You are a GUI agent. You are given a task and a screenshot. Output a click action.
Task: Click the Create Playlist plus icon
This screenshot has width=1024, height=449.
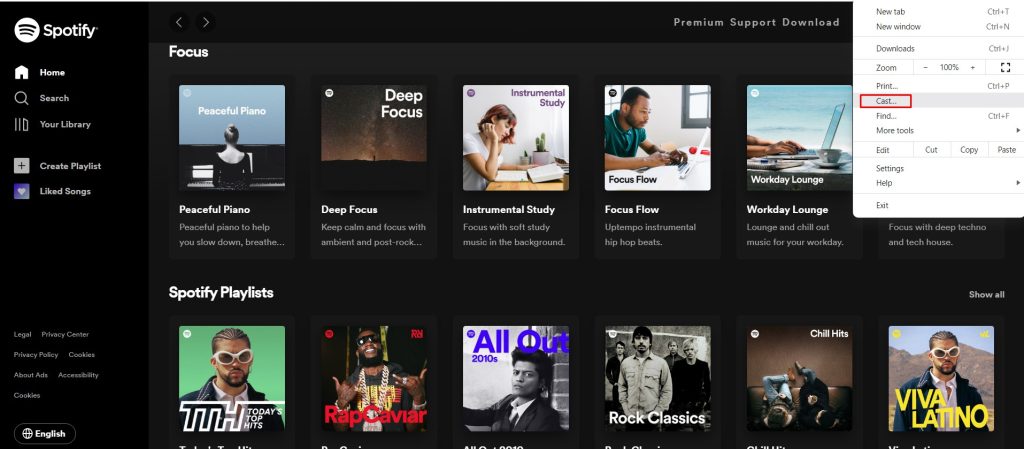pyautogui.click(x=22, y=166)
